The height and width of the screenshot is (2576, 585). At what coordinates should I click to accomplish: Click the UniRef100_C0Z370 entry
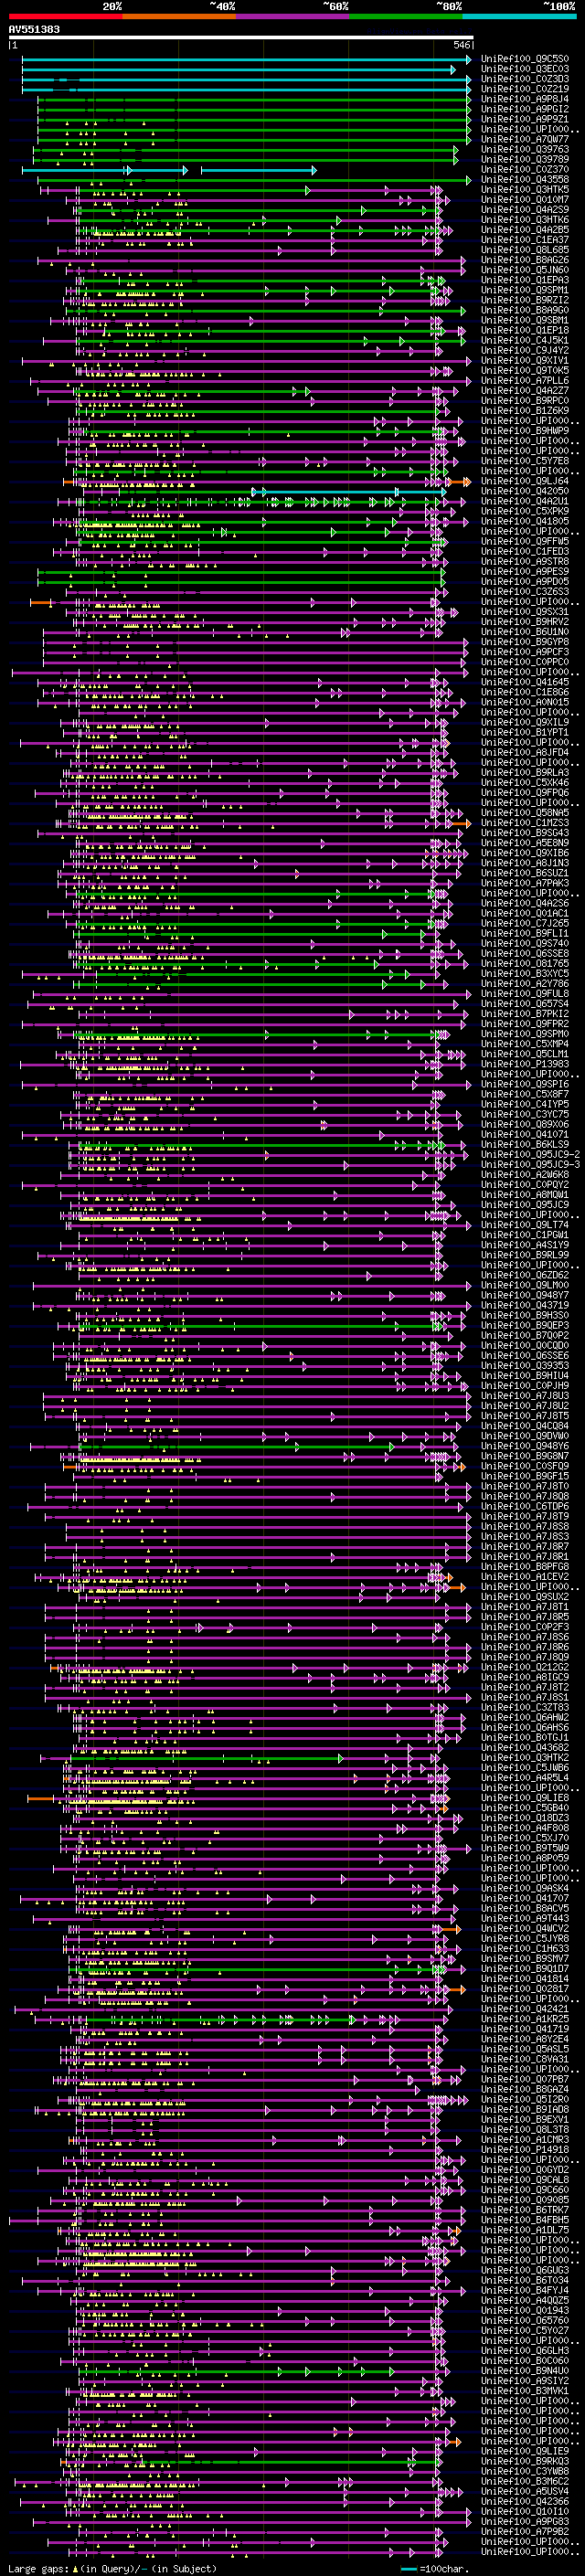point(524,169)
